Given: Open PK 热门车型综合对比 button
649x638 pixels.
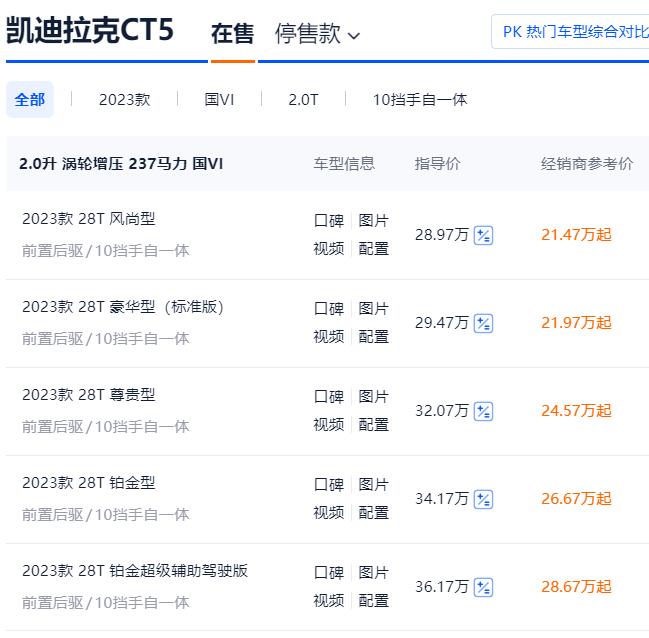Looking at the screenshot, I should pyautogui.click(x=570, y=31).
